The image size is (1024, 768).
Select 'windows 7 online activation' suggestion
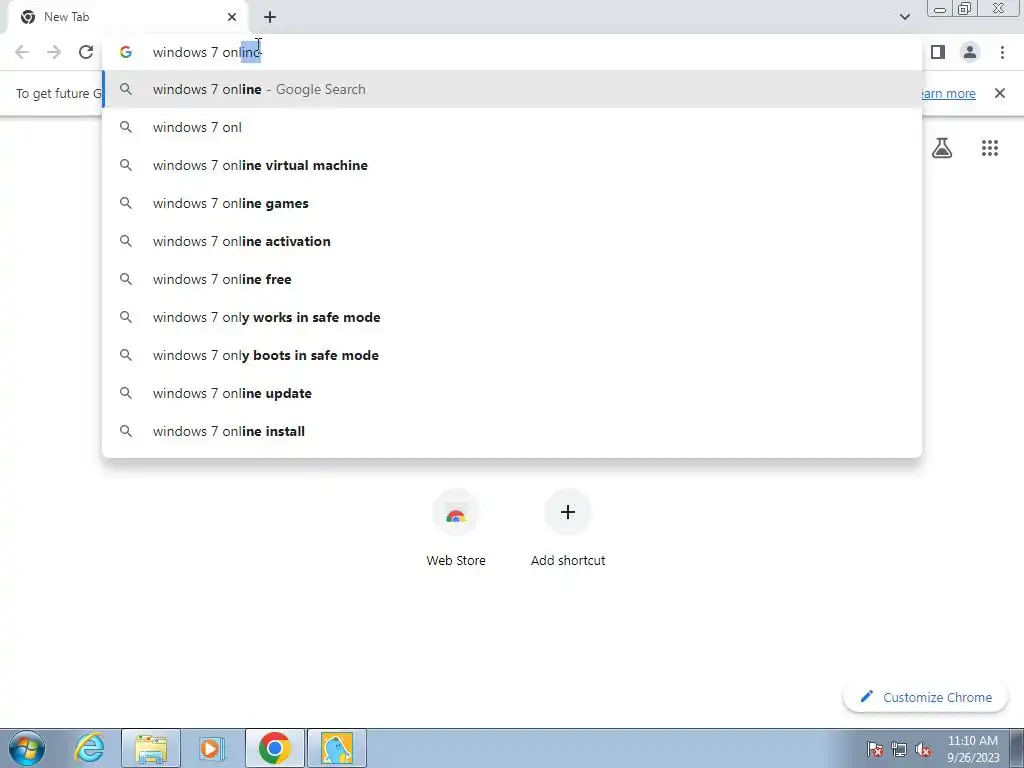(x=512, y=241)
